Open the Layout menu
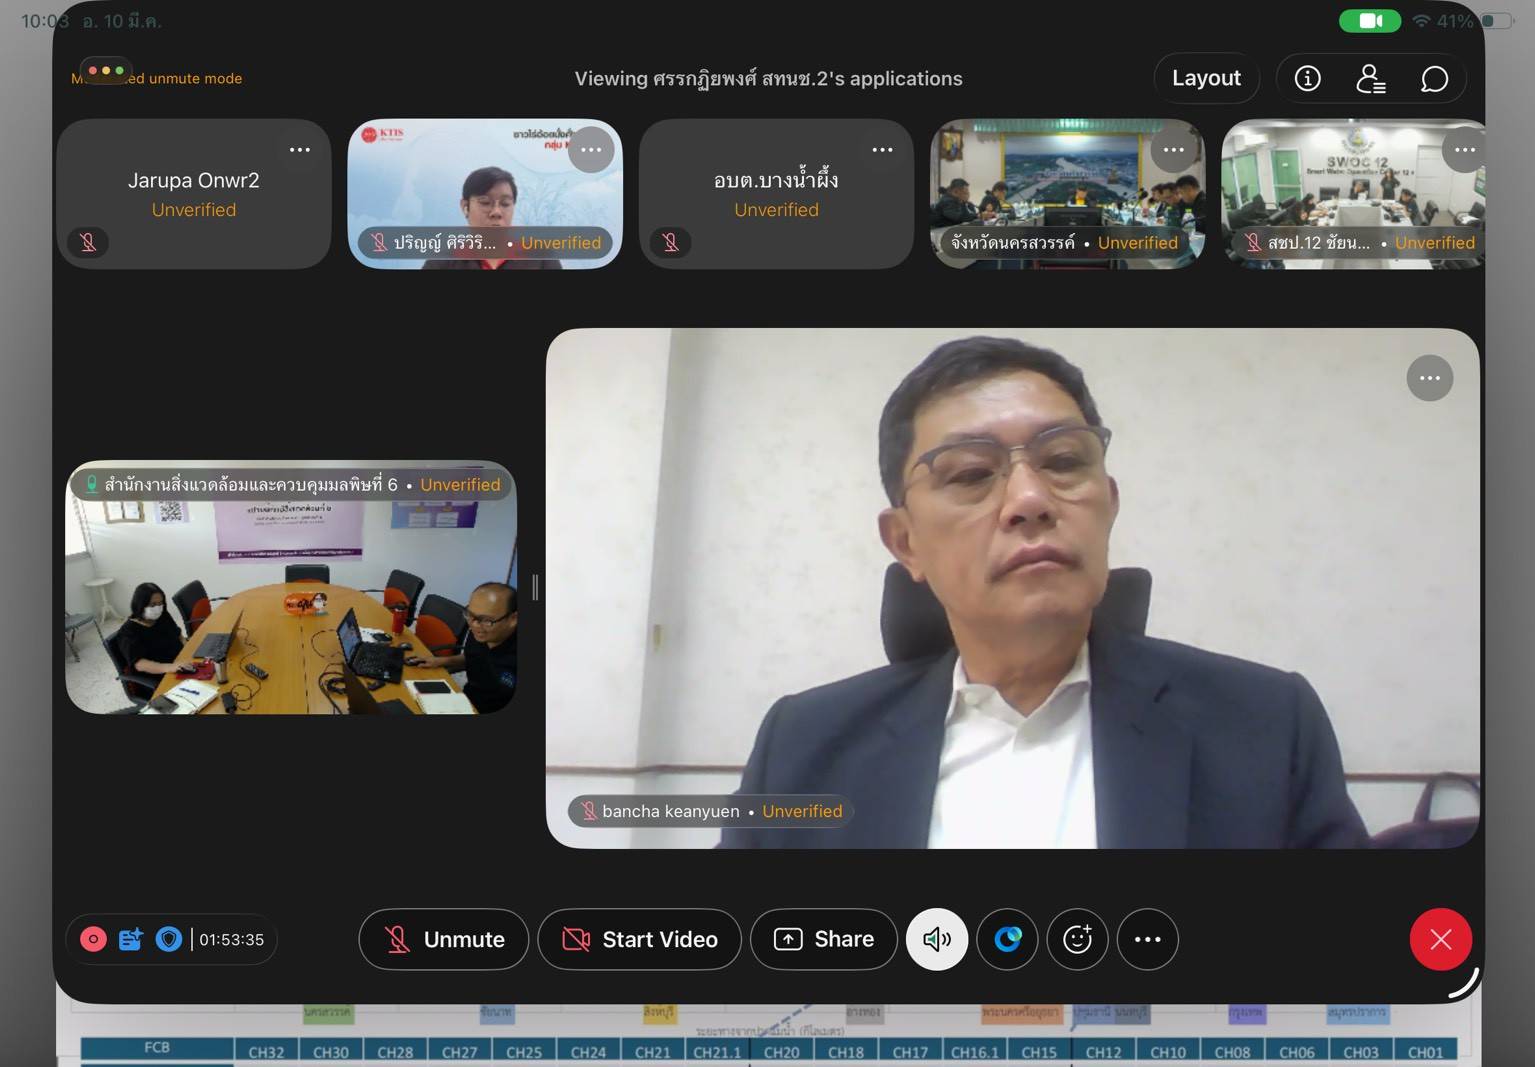Image resolution: width=1535 pixels, height=1067 pixels. [x=1206, y=78]
